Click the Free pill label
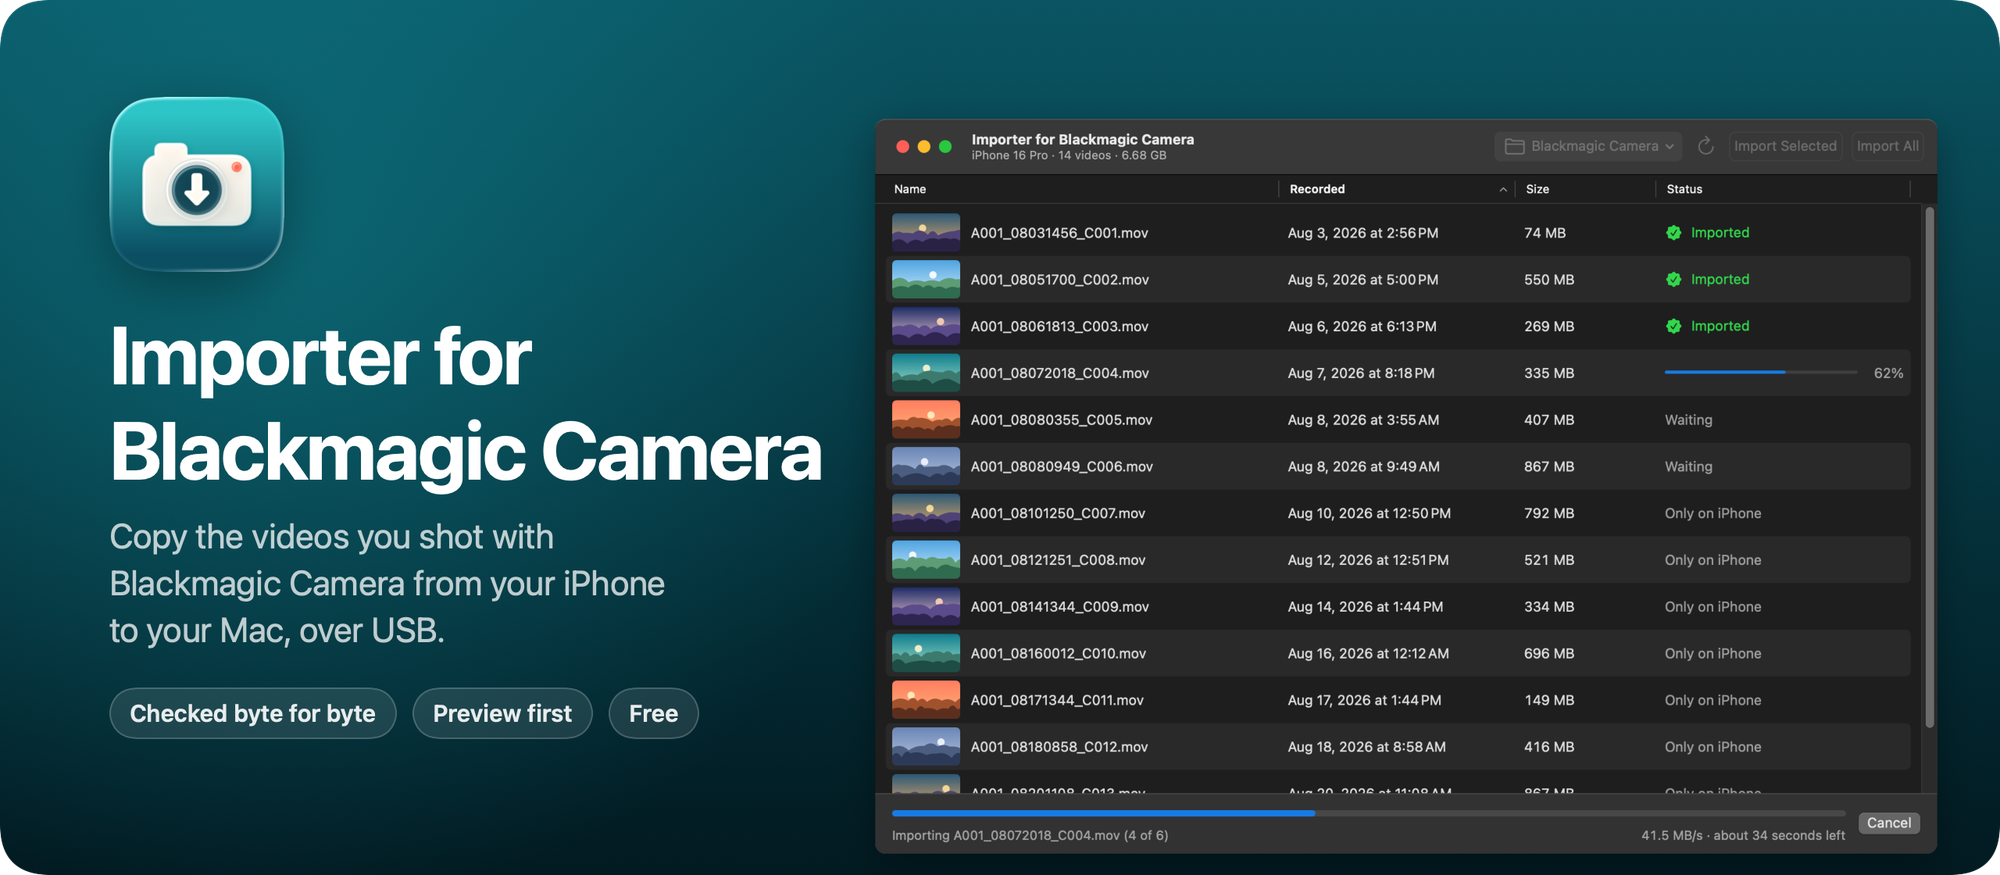Screen dimensions: 2000x875 pos(653,713)
